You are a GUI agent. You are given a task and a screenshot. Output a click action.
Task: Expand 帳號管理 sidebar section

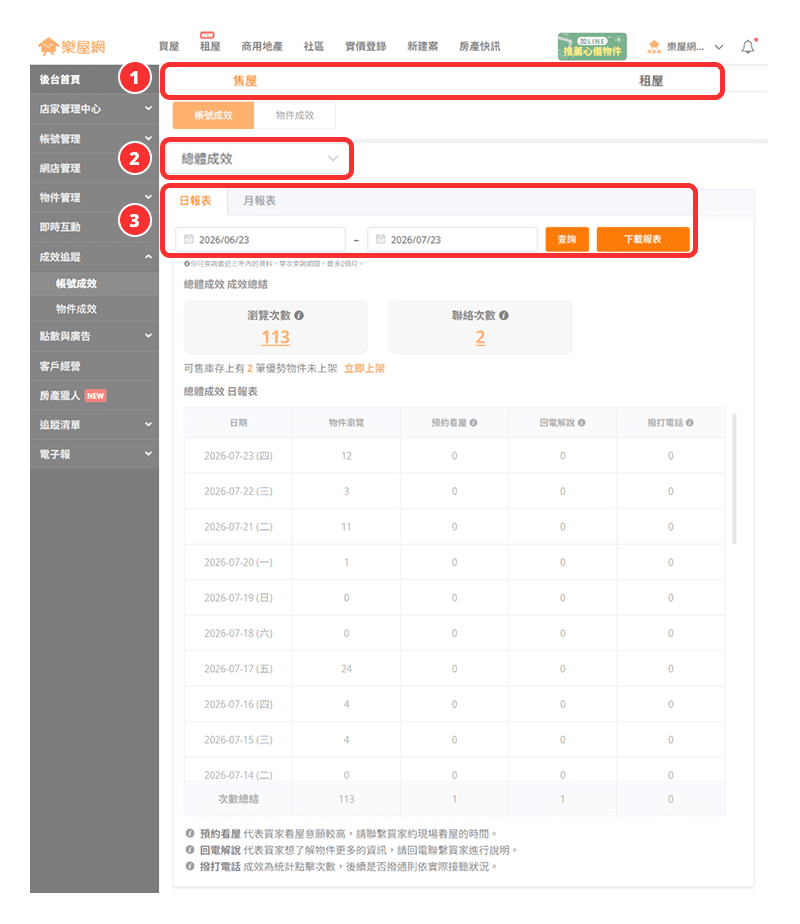click(94, 138)
